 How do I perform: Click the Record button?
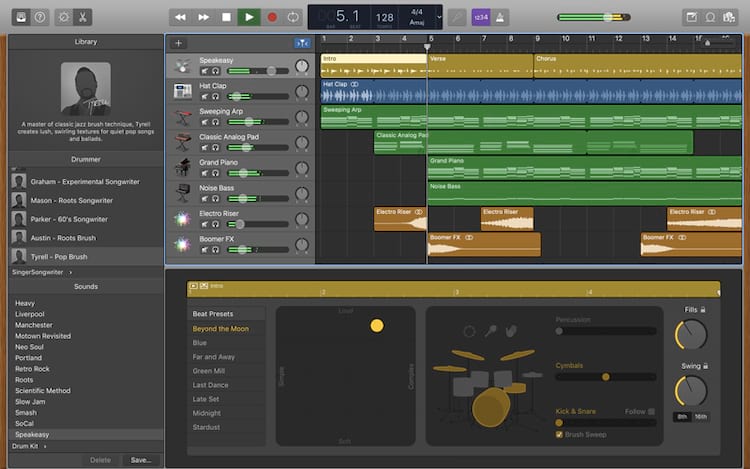coord(271,17)
